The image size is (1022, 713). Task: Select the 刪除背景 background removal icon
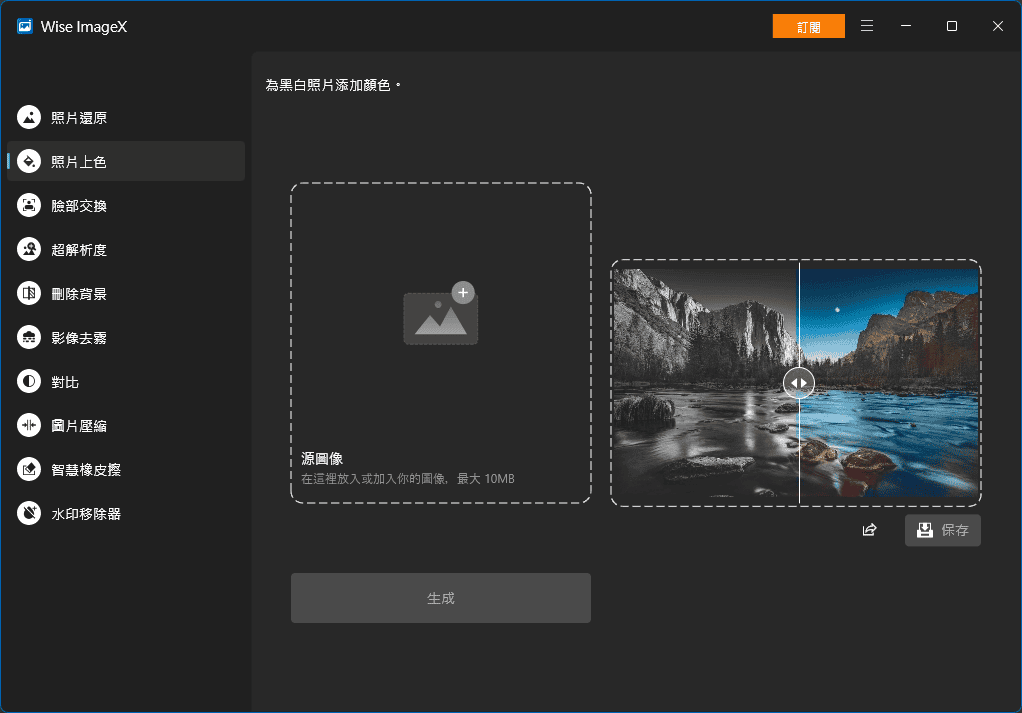coord(29,293)
